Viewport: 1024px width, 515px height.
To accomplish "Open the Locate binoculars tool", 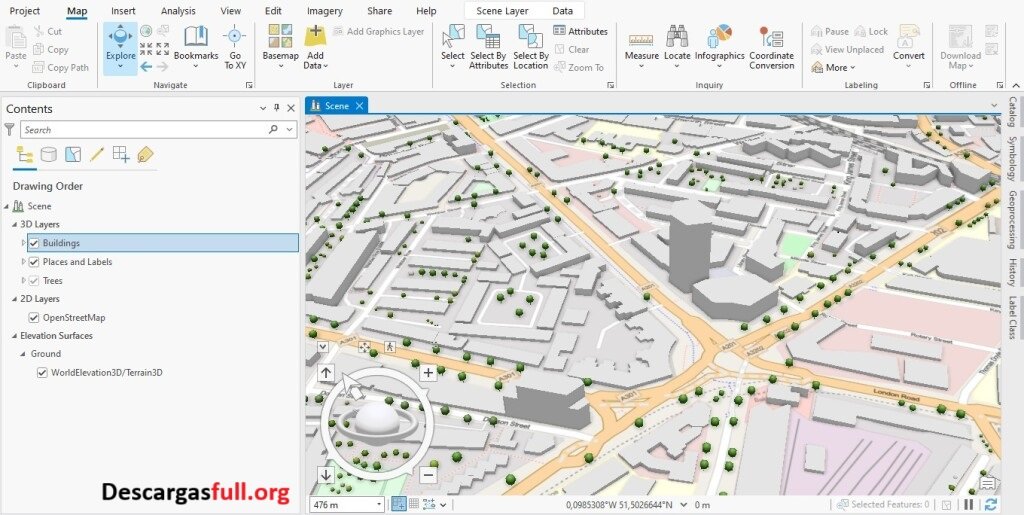I will point(677,46).
